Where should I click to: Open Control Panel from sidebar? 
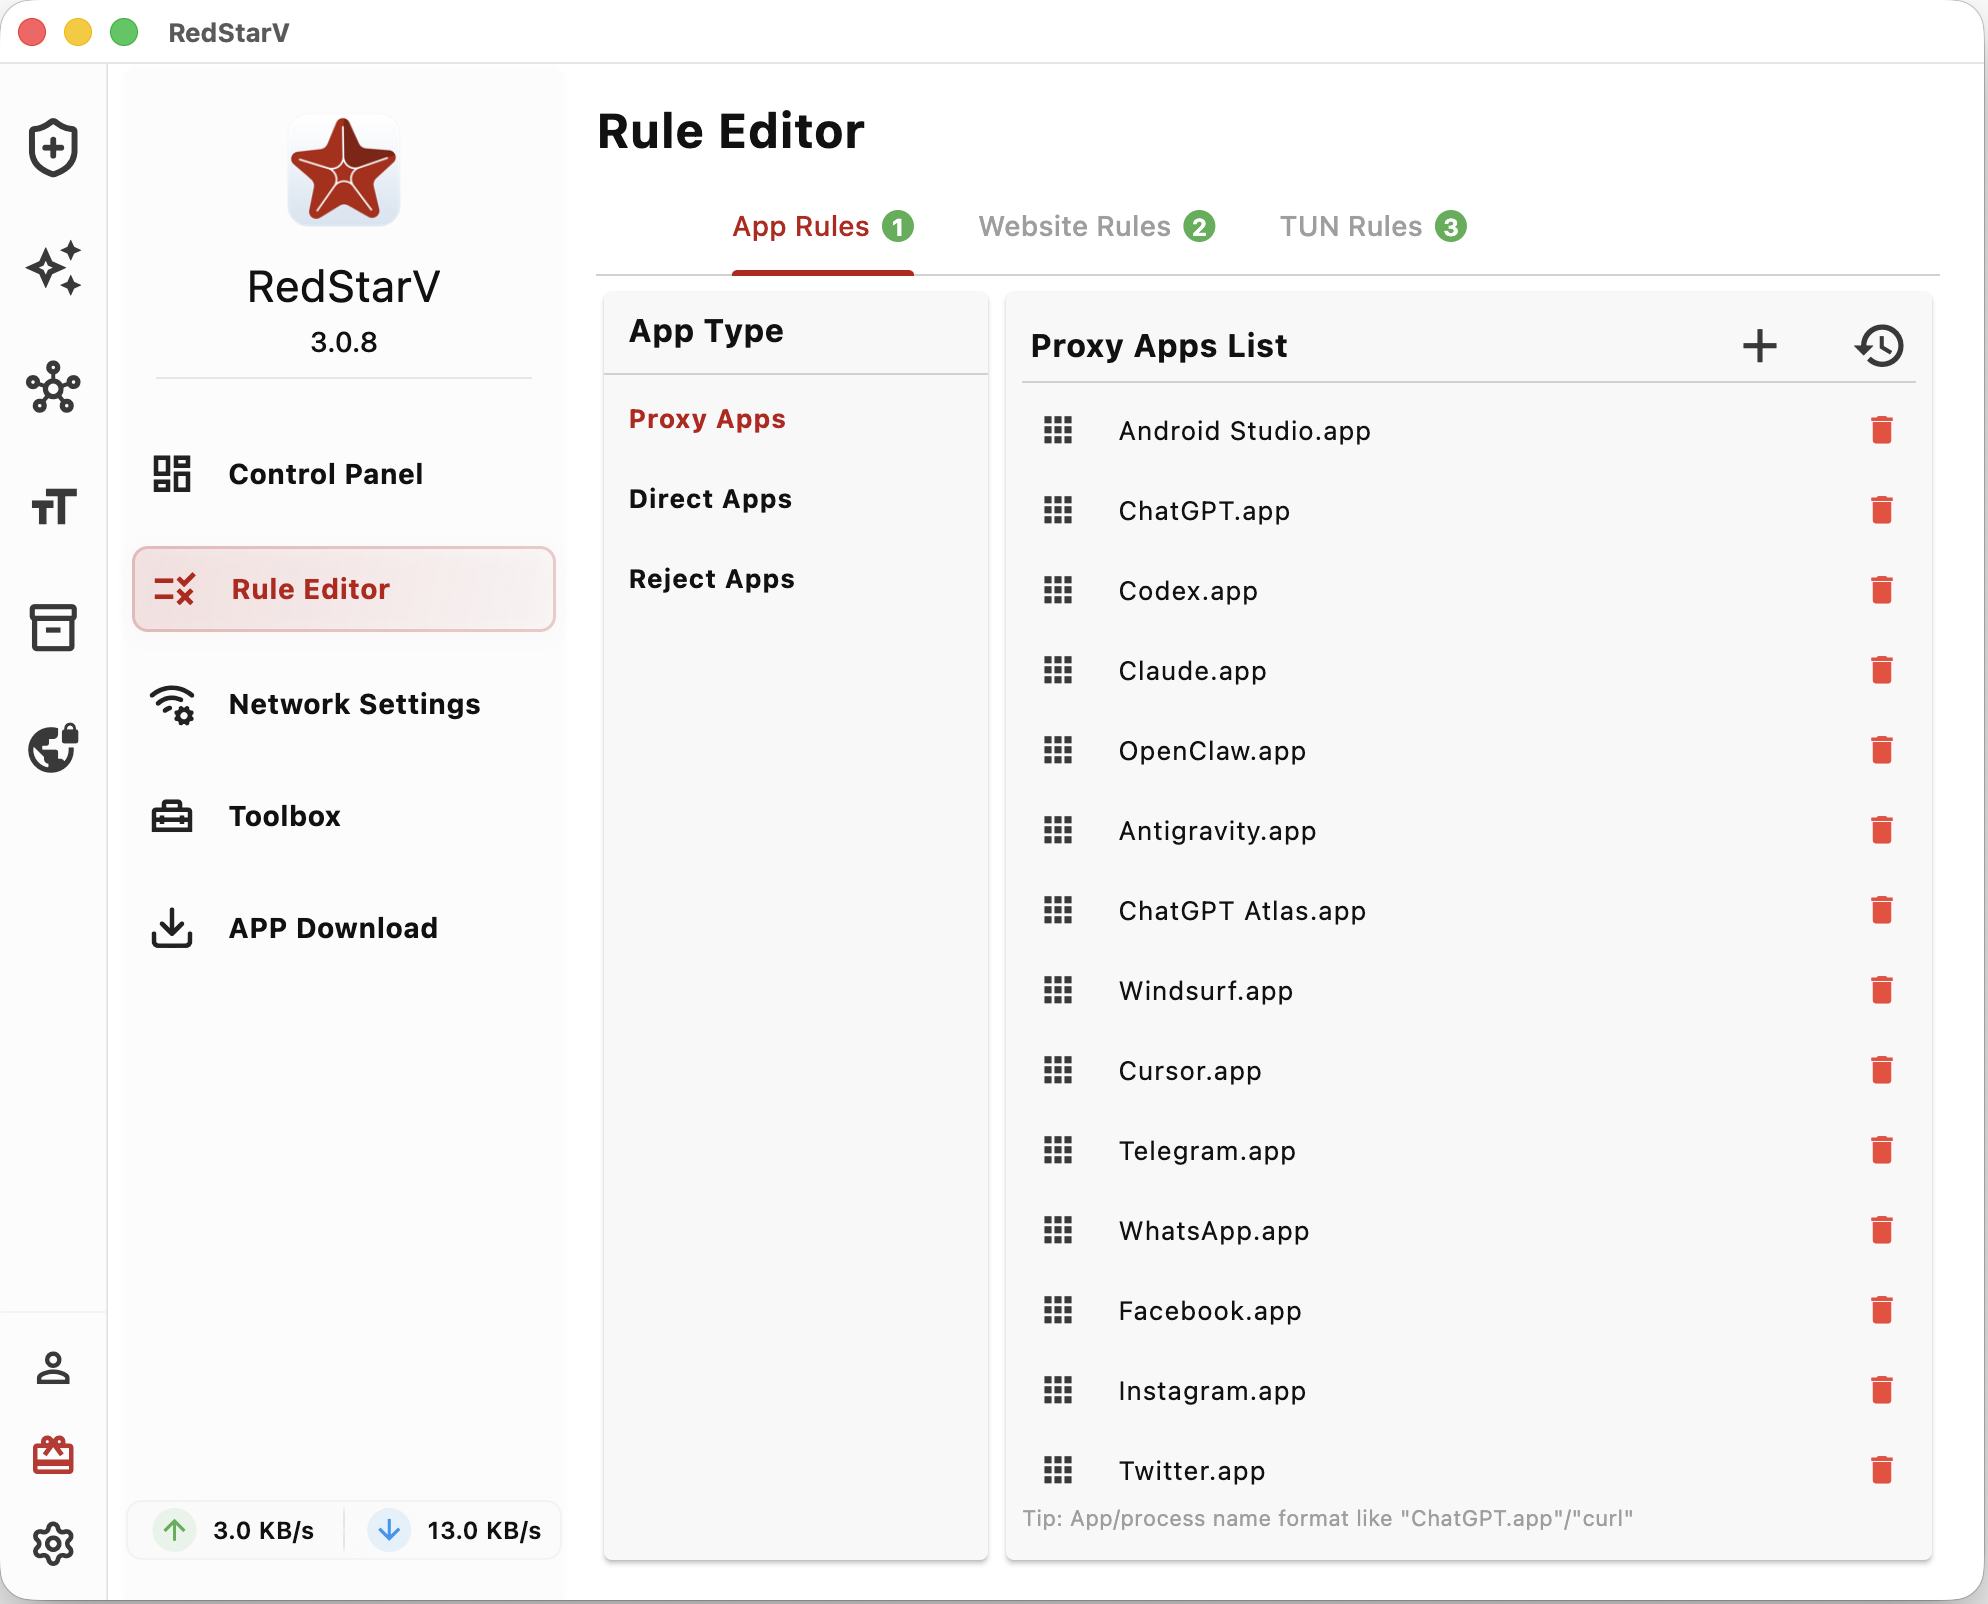(x=343, y=474)
